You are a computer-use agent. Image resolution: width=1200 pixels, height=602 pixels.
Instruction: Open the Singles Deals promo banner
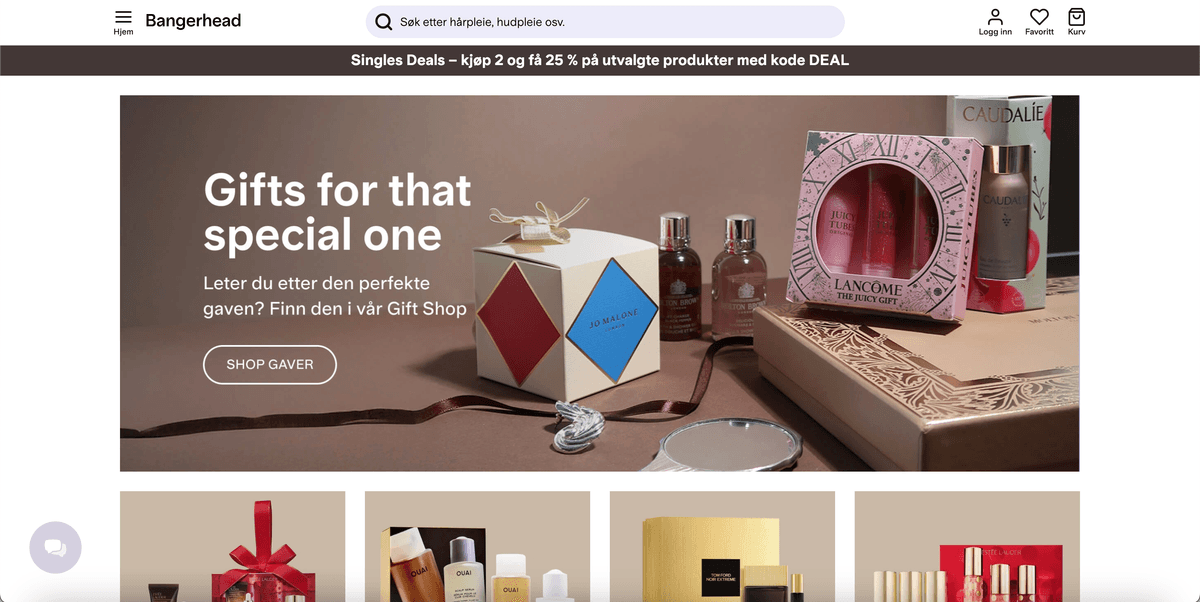tap(600, 60)
